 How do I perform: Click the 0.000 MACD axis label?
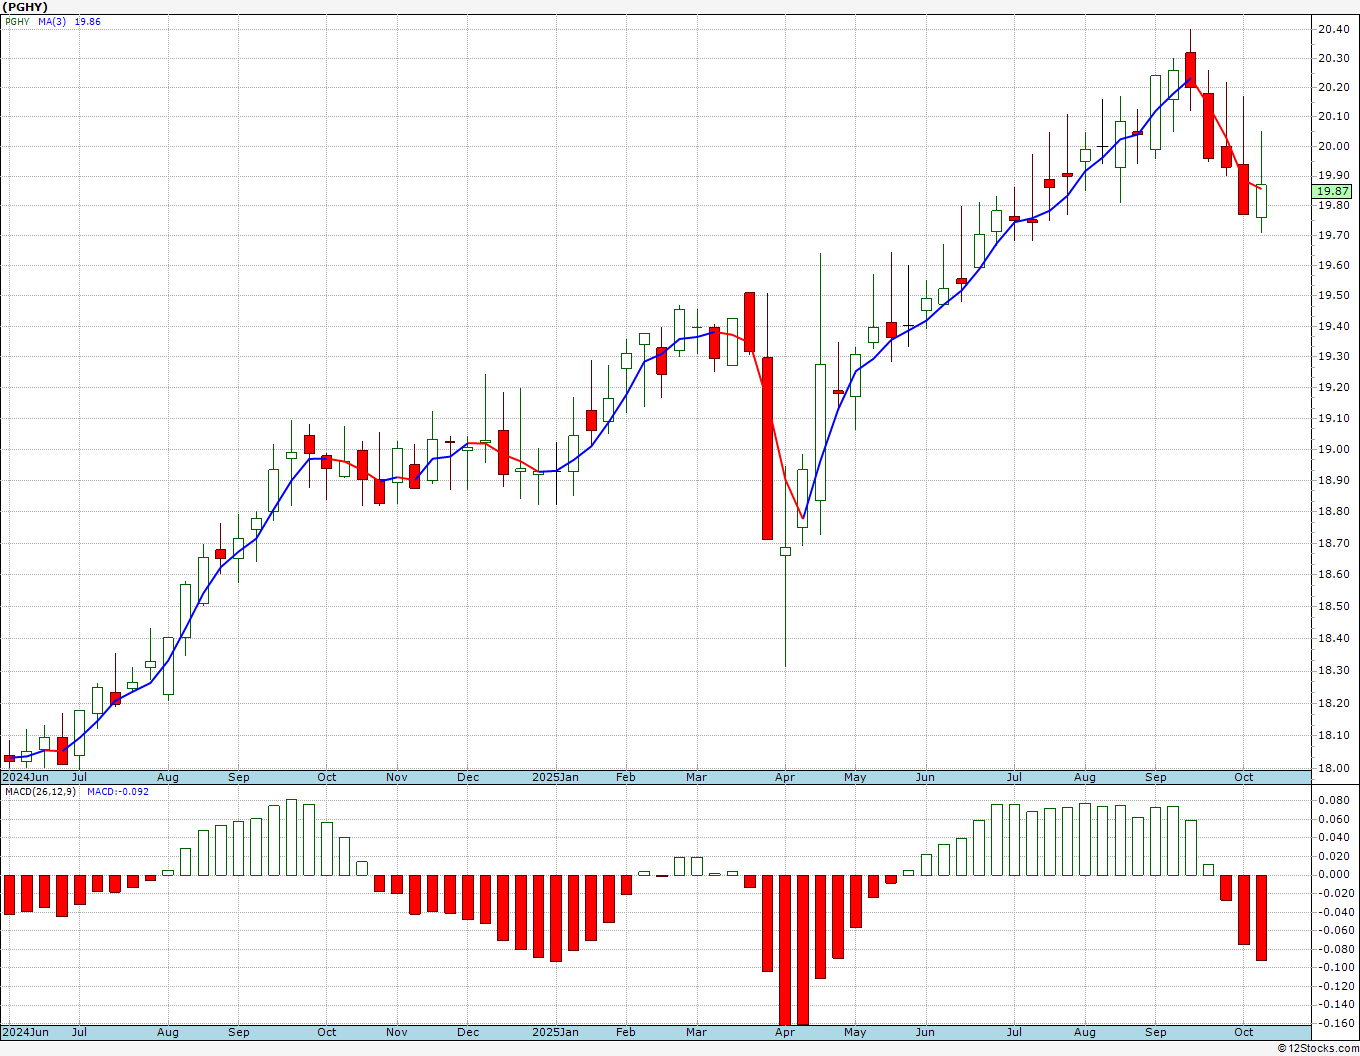[1334, 874]
